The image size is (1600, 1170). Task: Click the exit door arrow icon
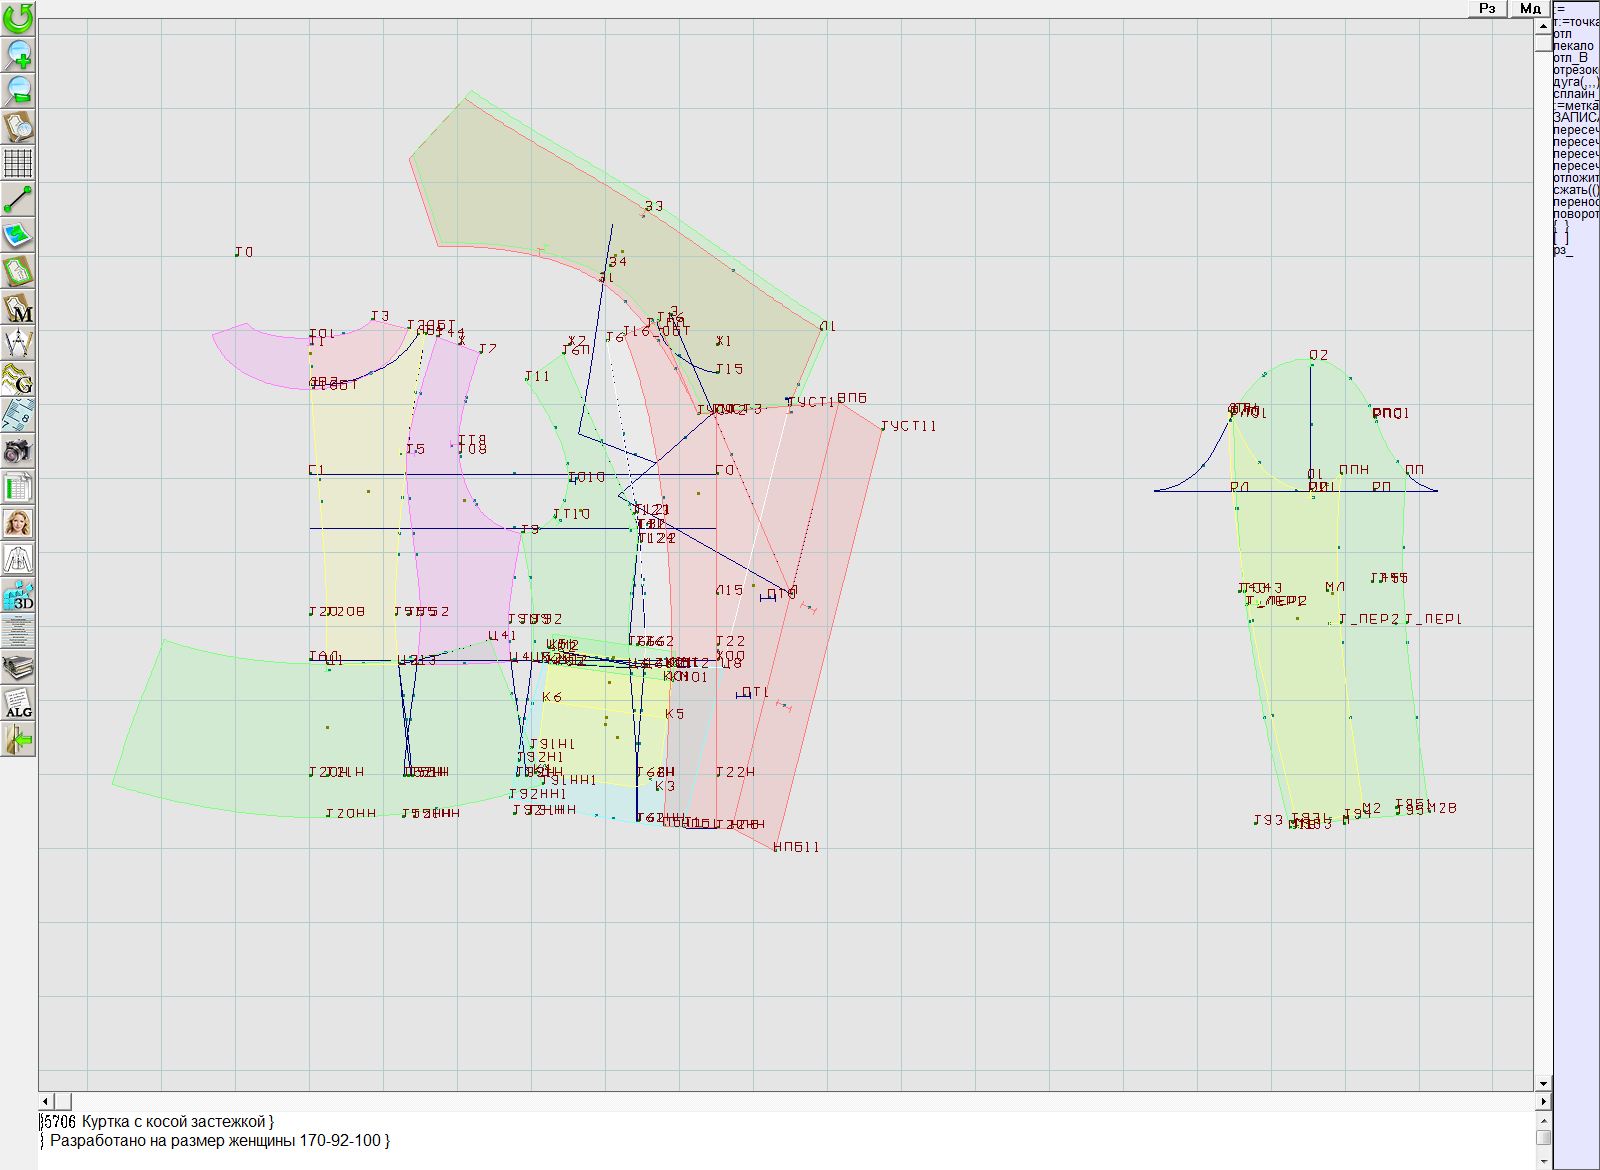point(18,740)
